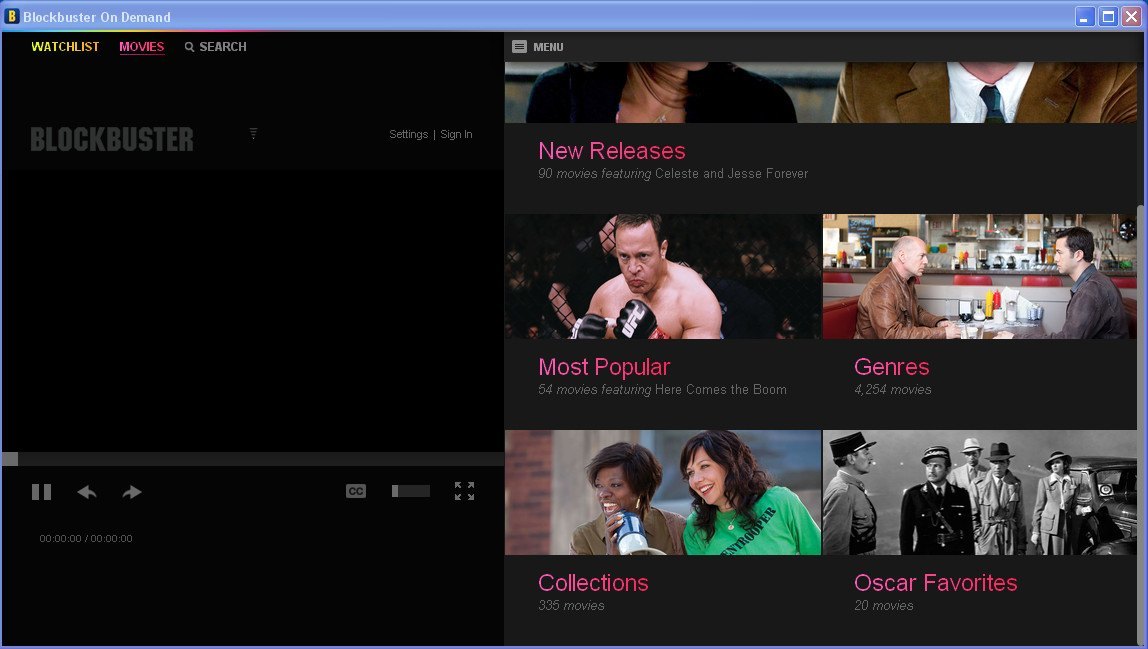Open the filter dropdown icon beside Blockbuster logo
1148x649 pixels.
click(253, 133)
